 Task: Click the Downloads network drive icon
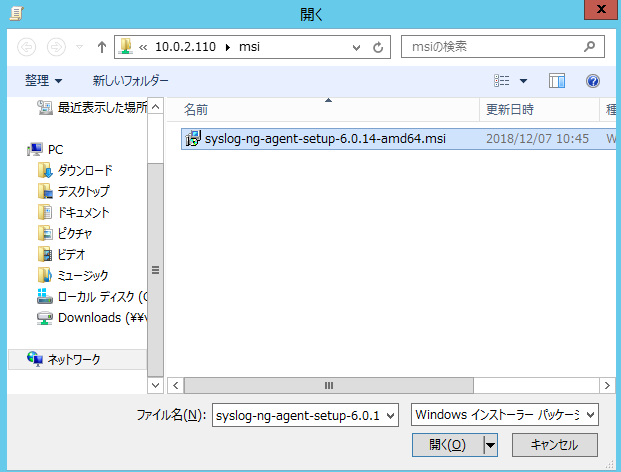tap(45, 318)
